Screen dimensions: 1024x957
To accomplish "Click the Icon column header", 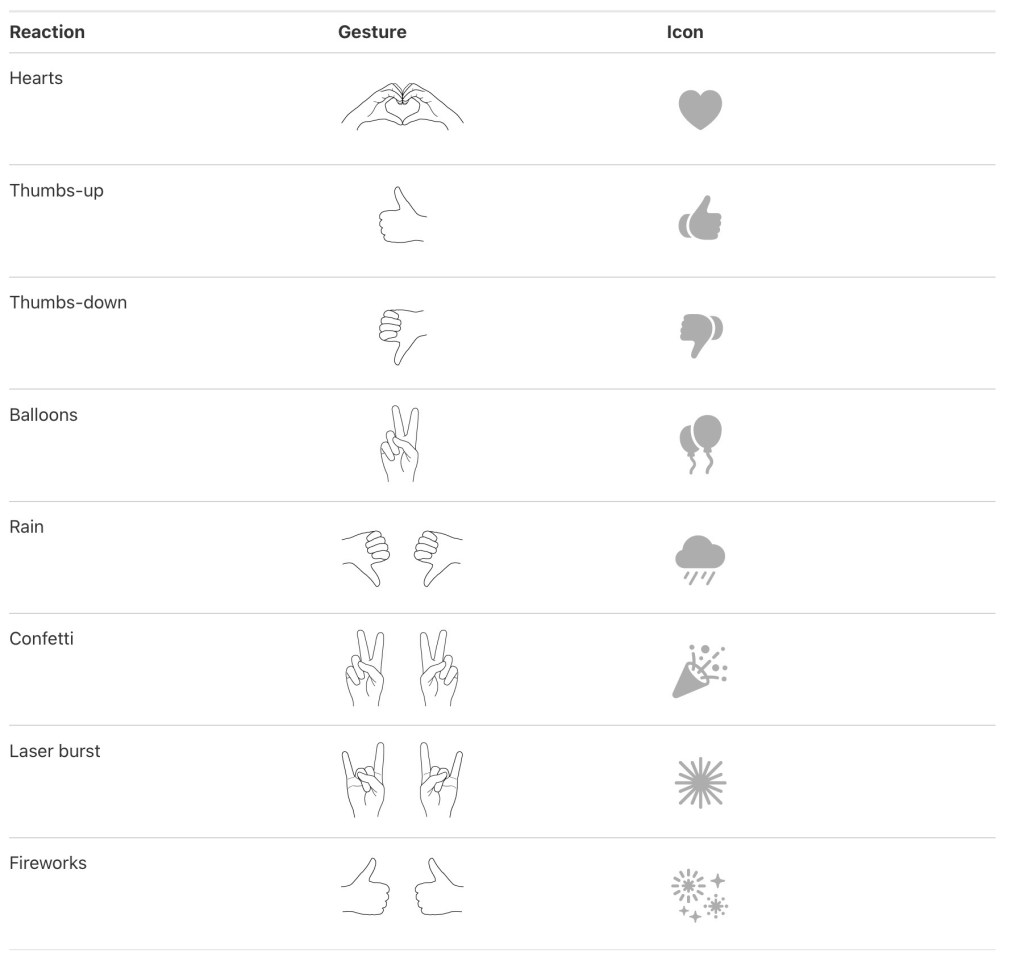I will pos(685,32).
